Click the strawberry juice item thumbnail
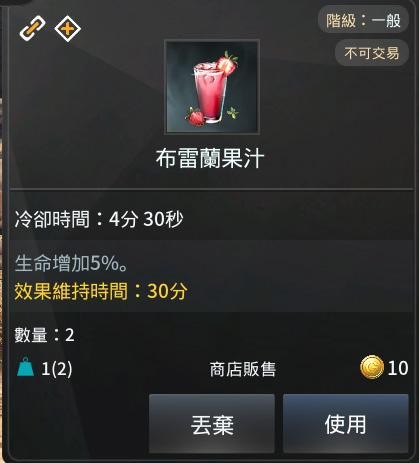 click(x=212, y=87)
